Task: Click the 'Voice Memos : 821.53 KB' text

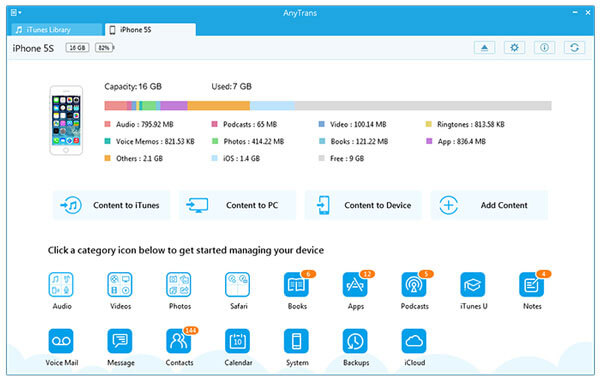Action: pos(155,142)
